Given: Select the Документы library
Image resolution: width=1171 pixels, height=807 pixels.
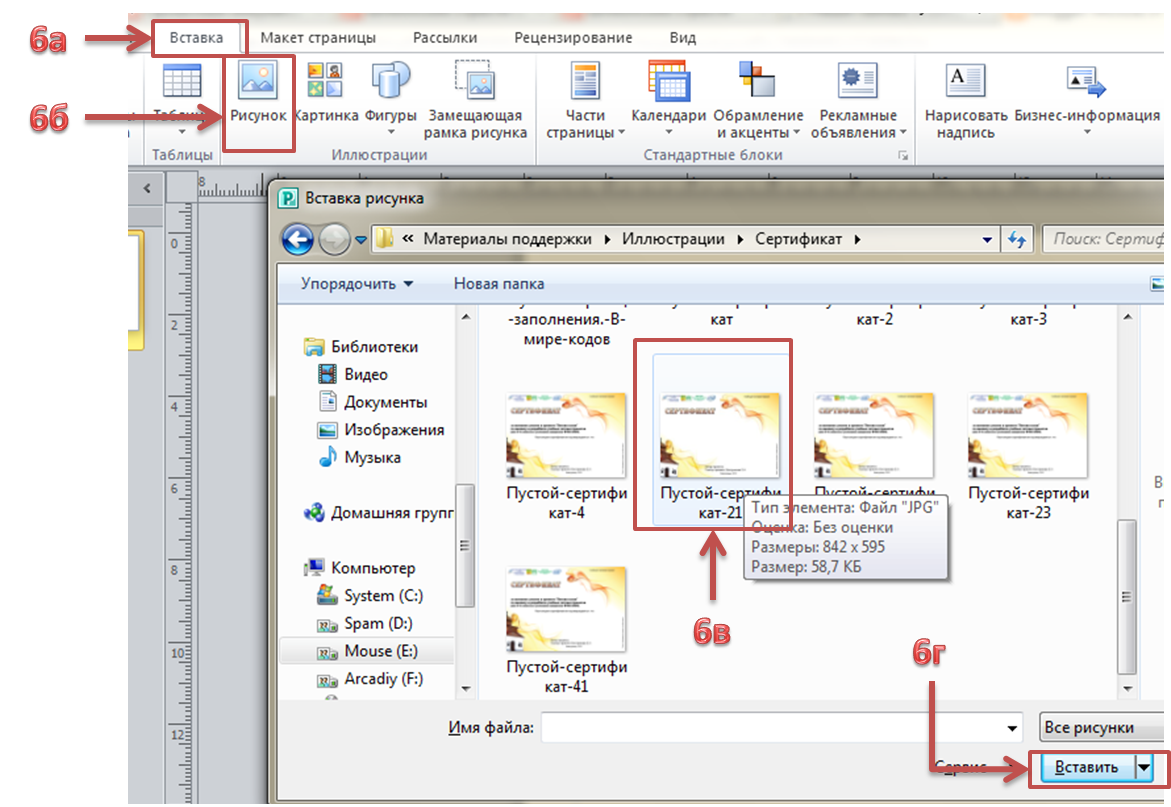Looking at the screenshot, I should (373, 402).
